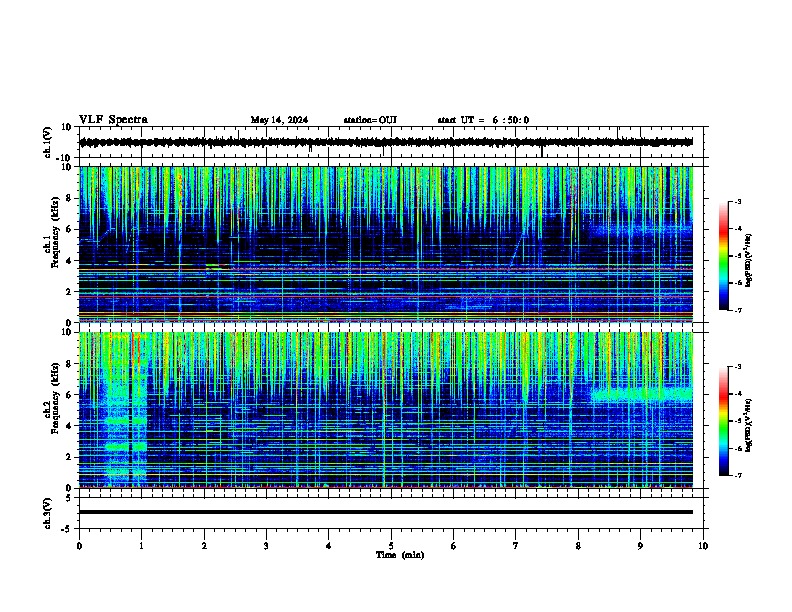Click the ch.1 "Frequency (kHz)" axis label
The image size is (792, 612).
[x=55, y=232]
